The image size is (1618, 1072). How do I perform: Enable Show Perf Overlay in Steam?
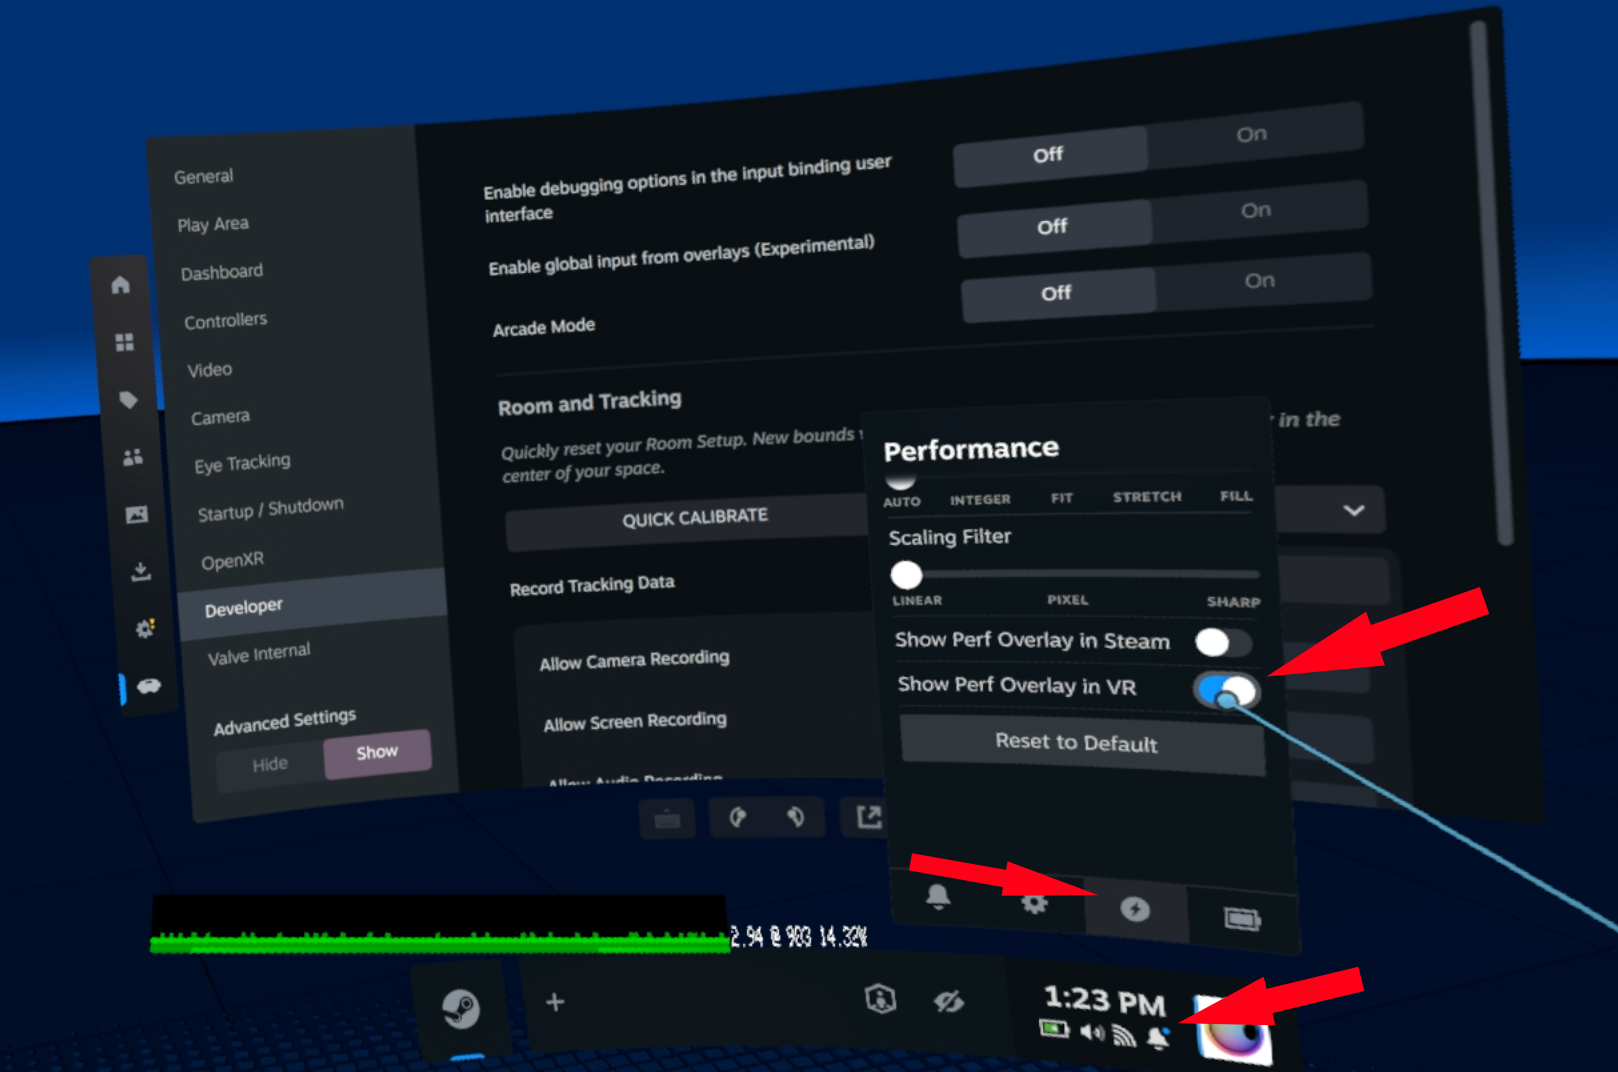1222,642
